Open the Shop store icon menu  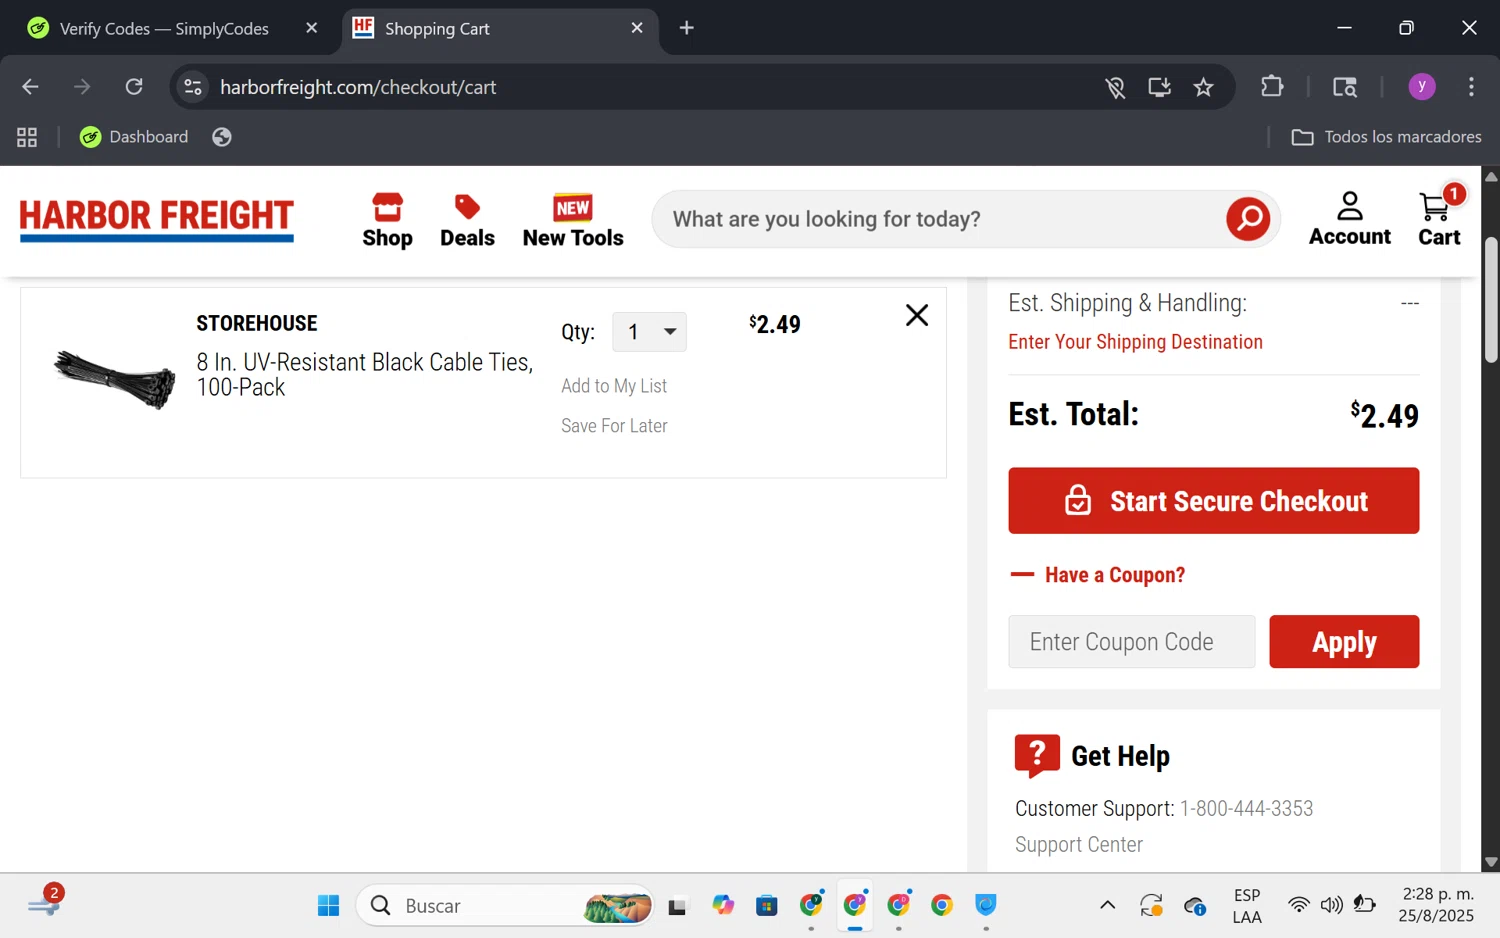[387, 220]
